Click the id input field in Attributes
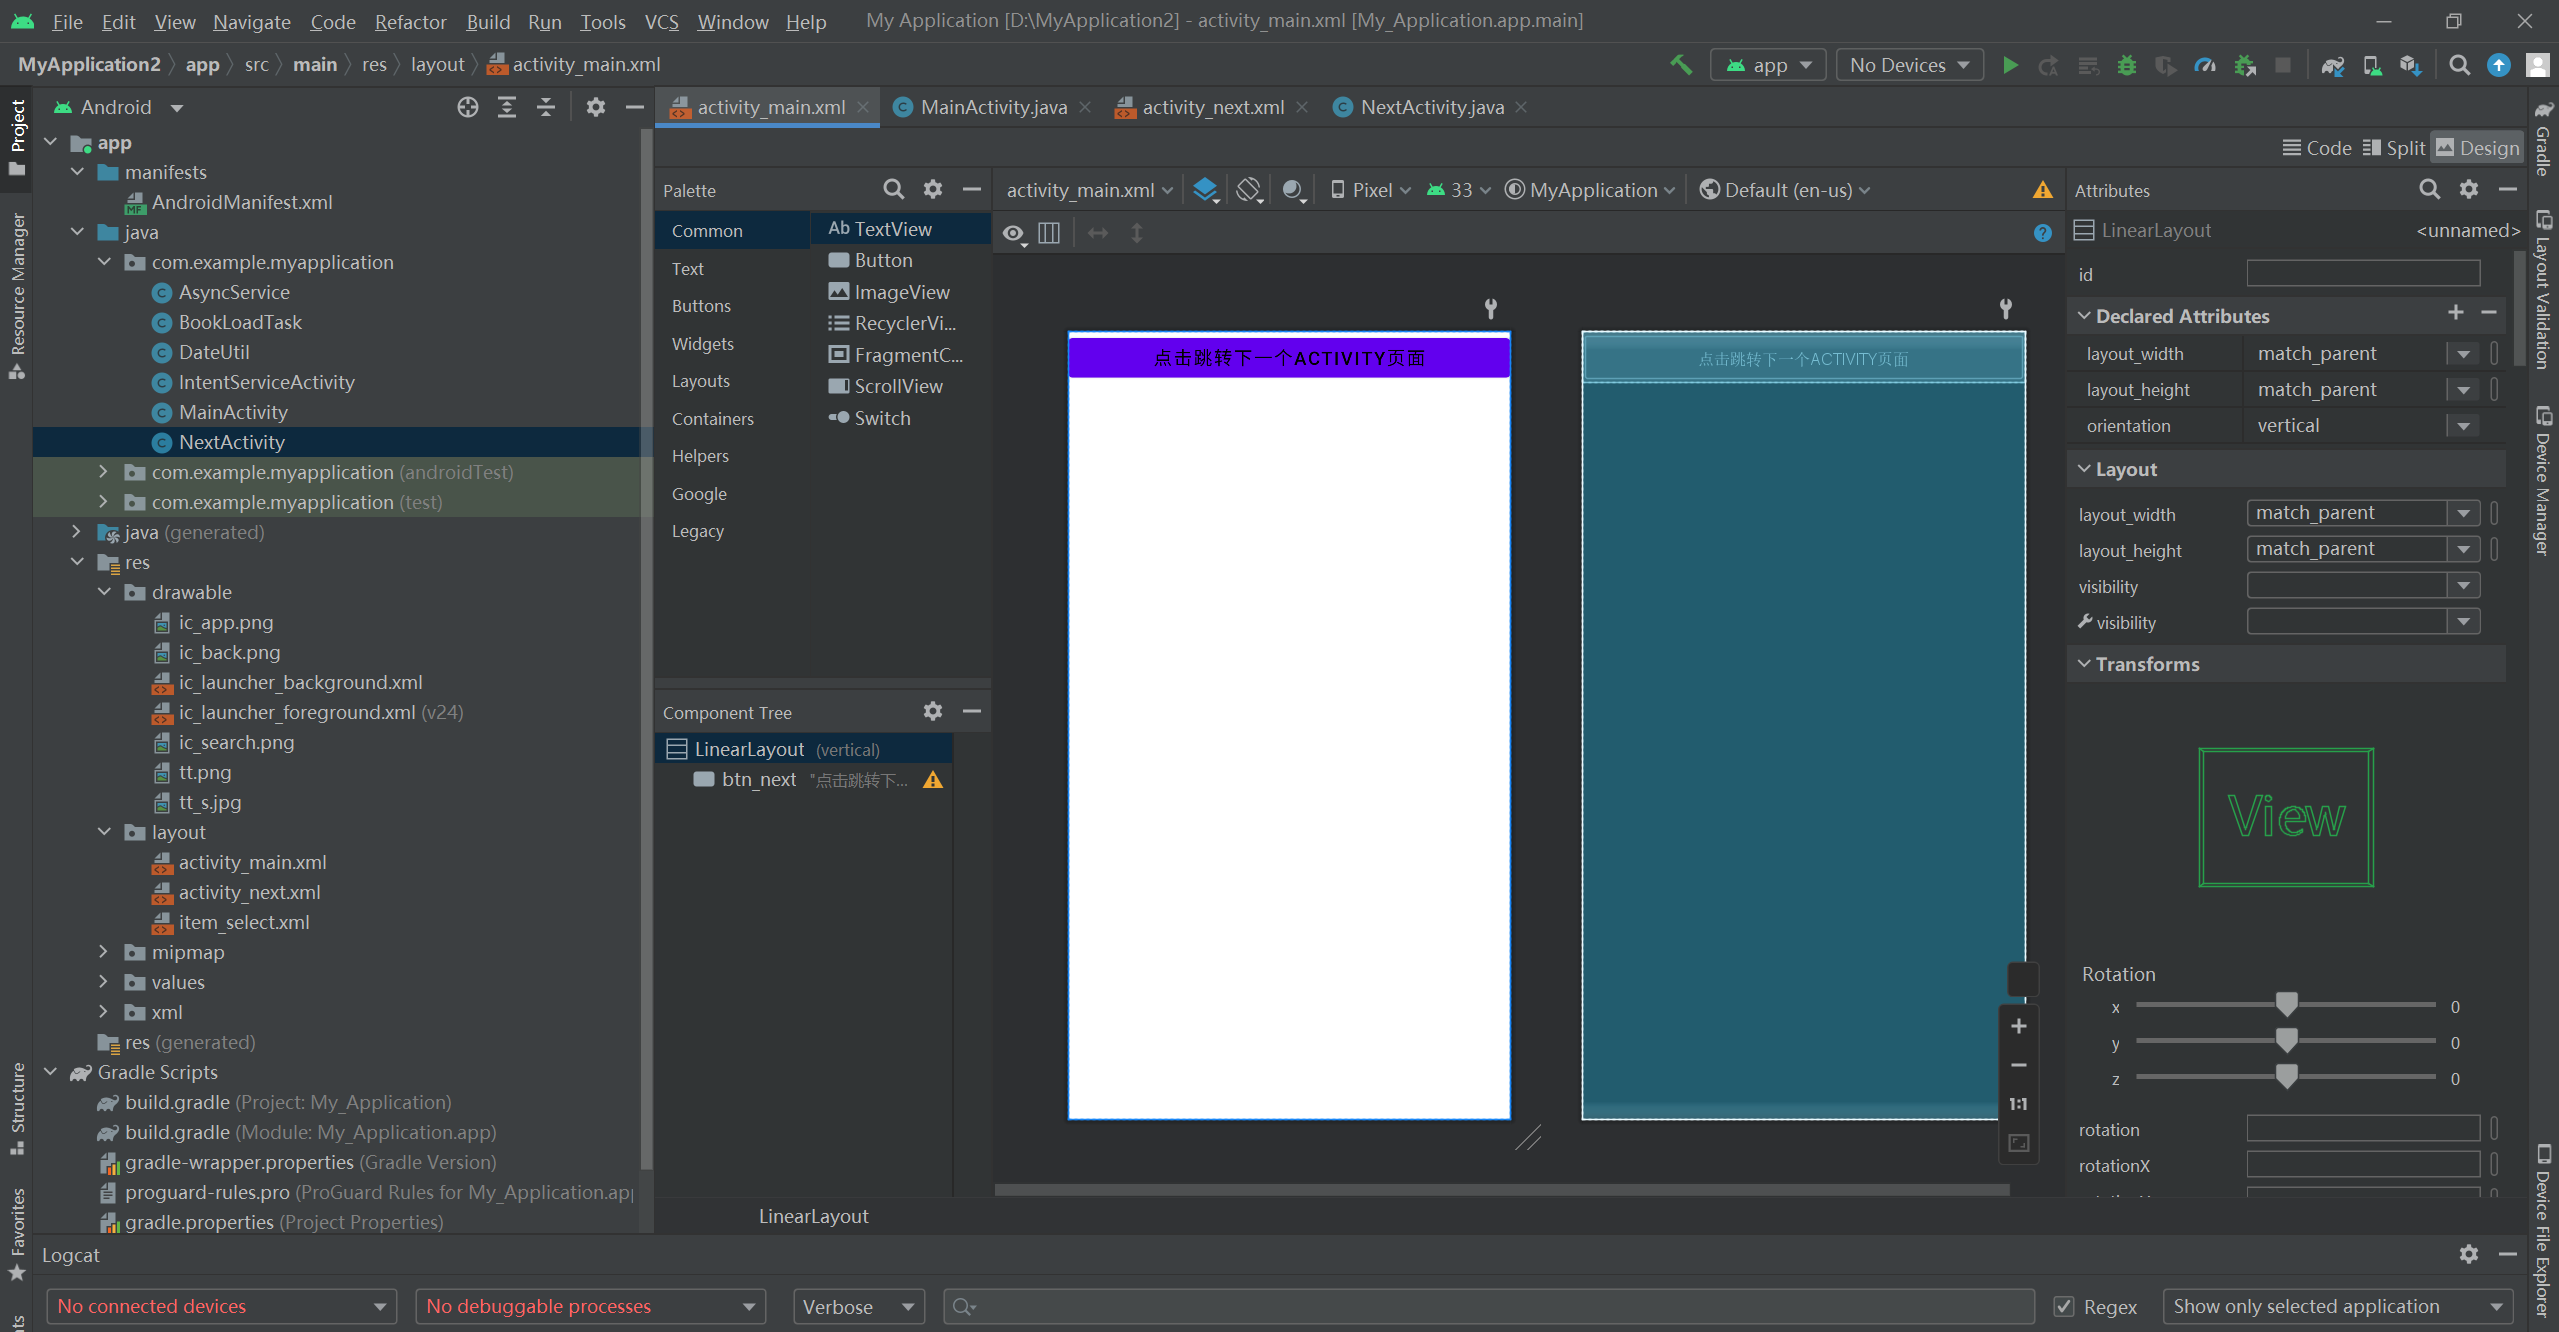Image resolution: width=2559 pixels, height=1332 pixels. (x=2362, y=274)
